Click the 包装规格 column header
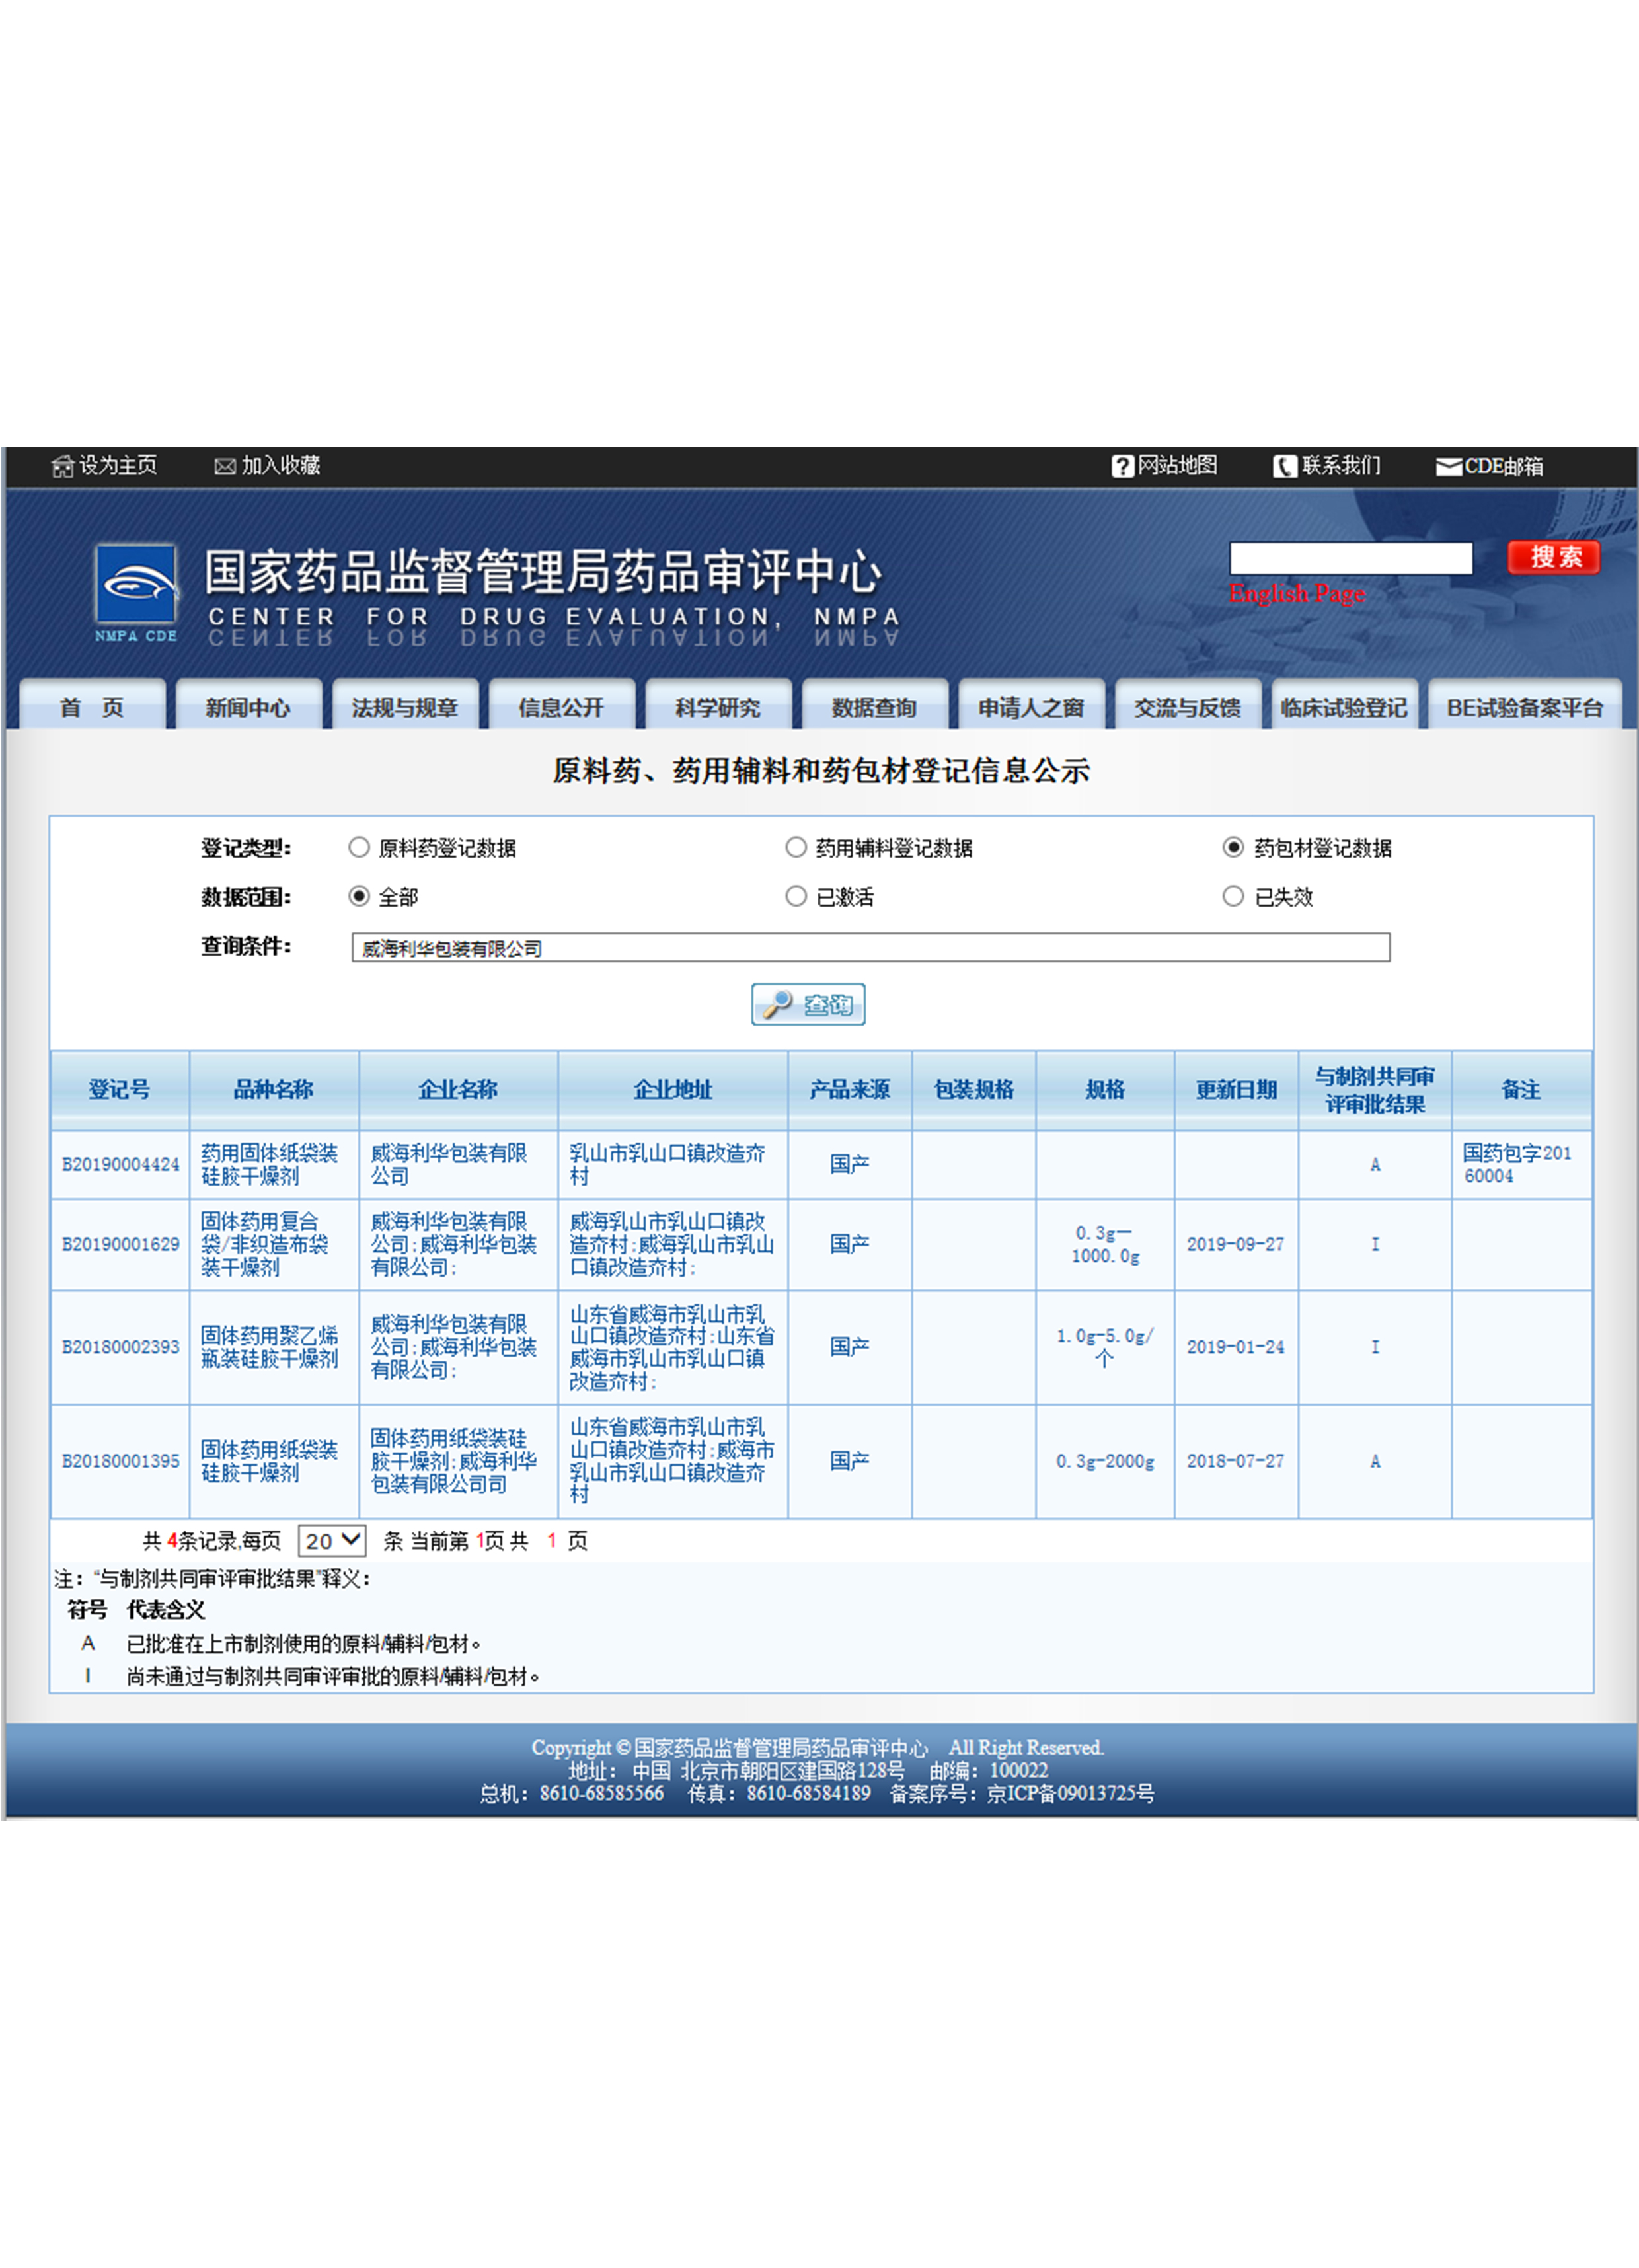Screen dimensions: 1639x2268 [974, 1090]
